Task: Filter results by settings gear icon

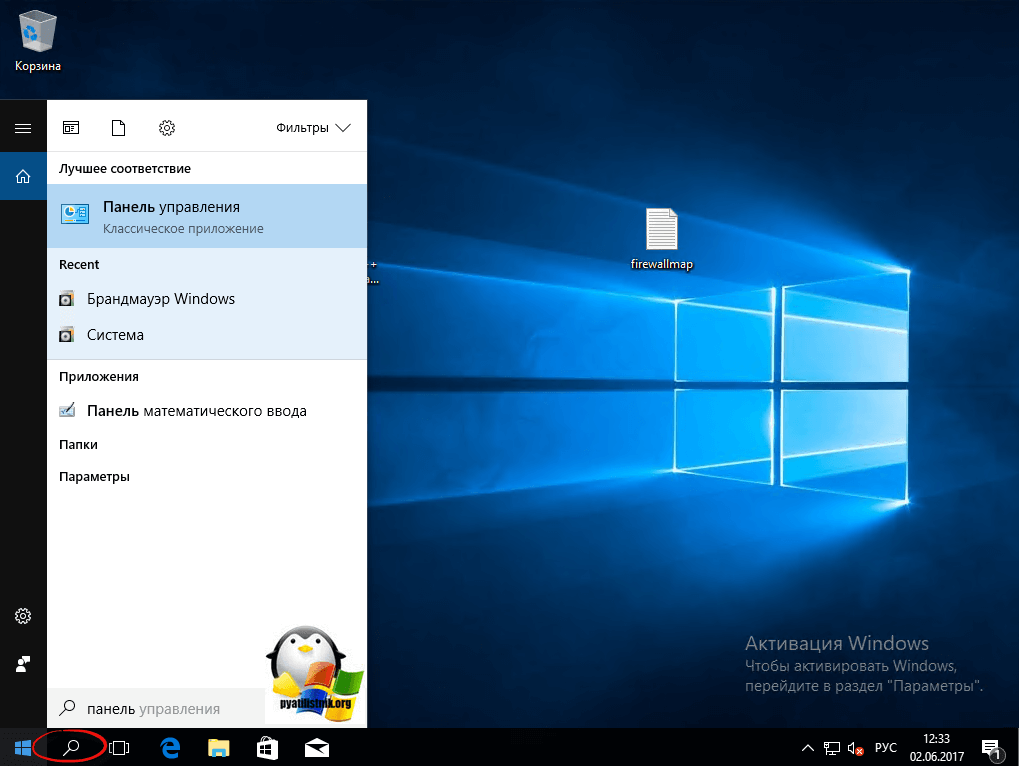Action: pyautogui.click(x=167, y=128)
